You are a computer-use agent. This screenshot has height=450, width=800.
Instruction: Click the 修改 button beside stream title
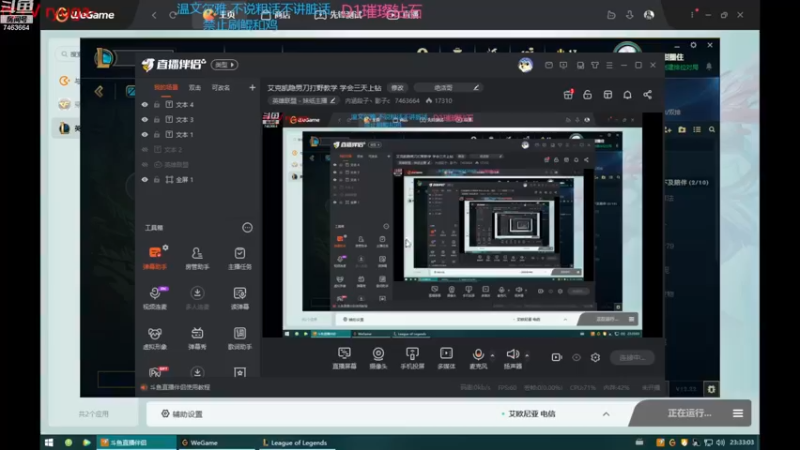coord(397,88)
